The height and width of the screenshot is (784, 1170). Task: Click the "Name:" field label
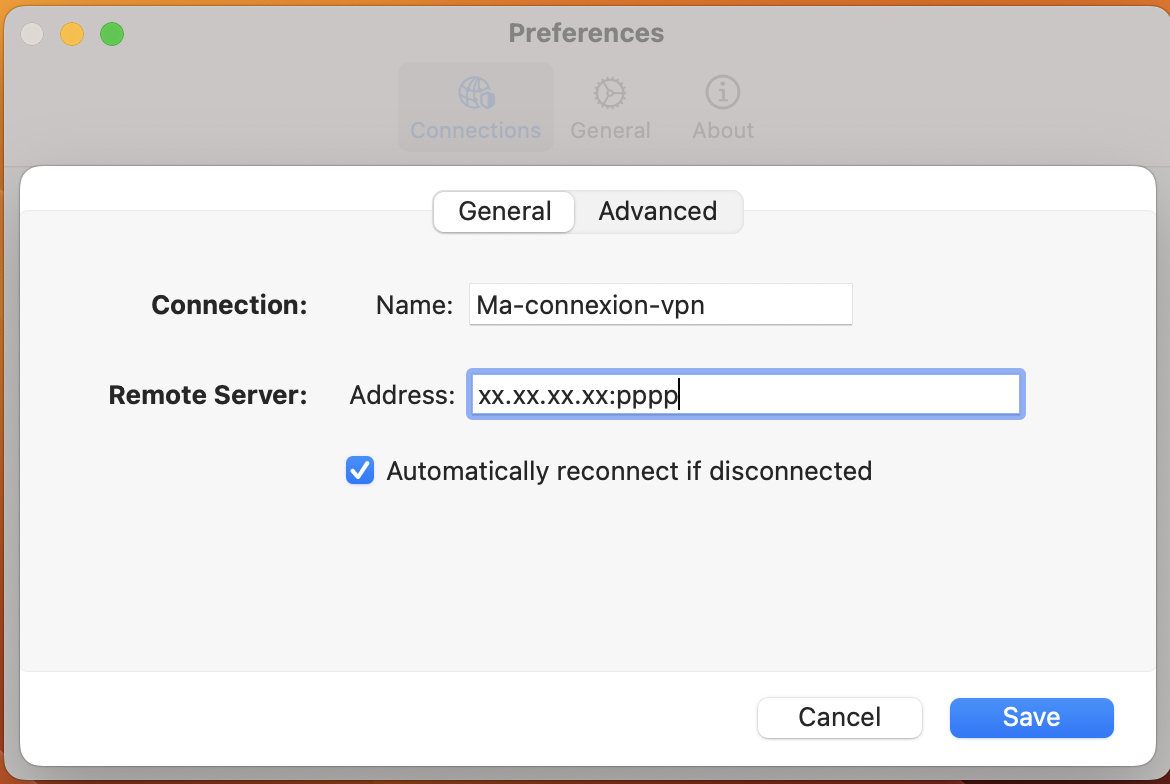[x=414, y=305]
